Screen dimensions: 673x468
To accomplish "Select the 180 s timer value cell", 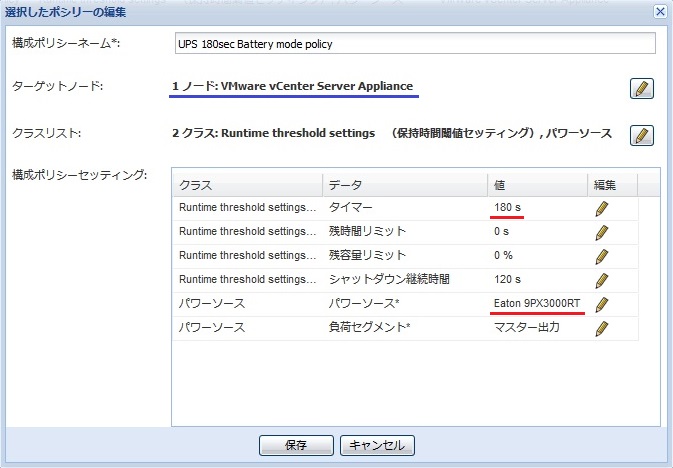I will click(x=537, y=208).
